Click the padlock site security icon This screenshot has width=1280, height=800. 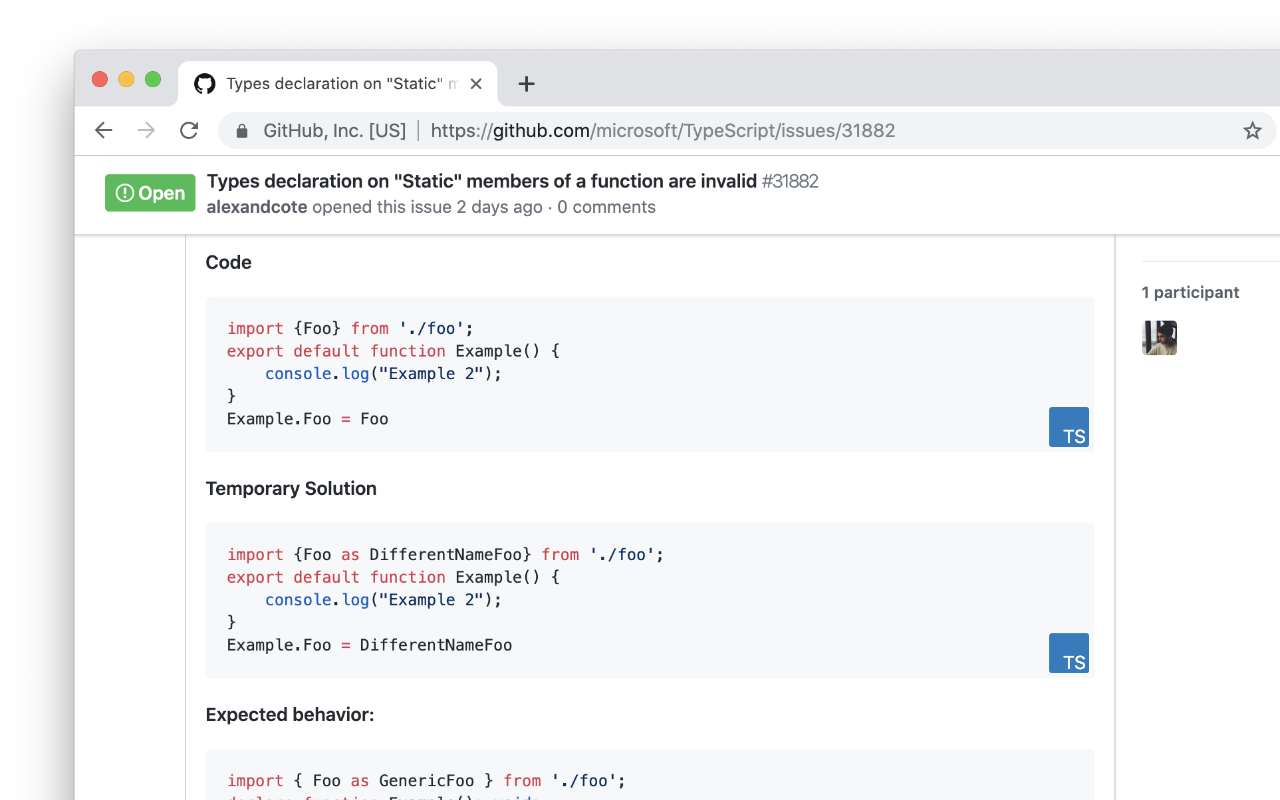tap(240, 131)
